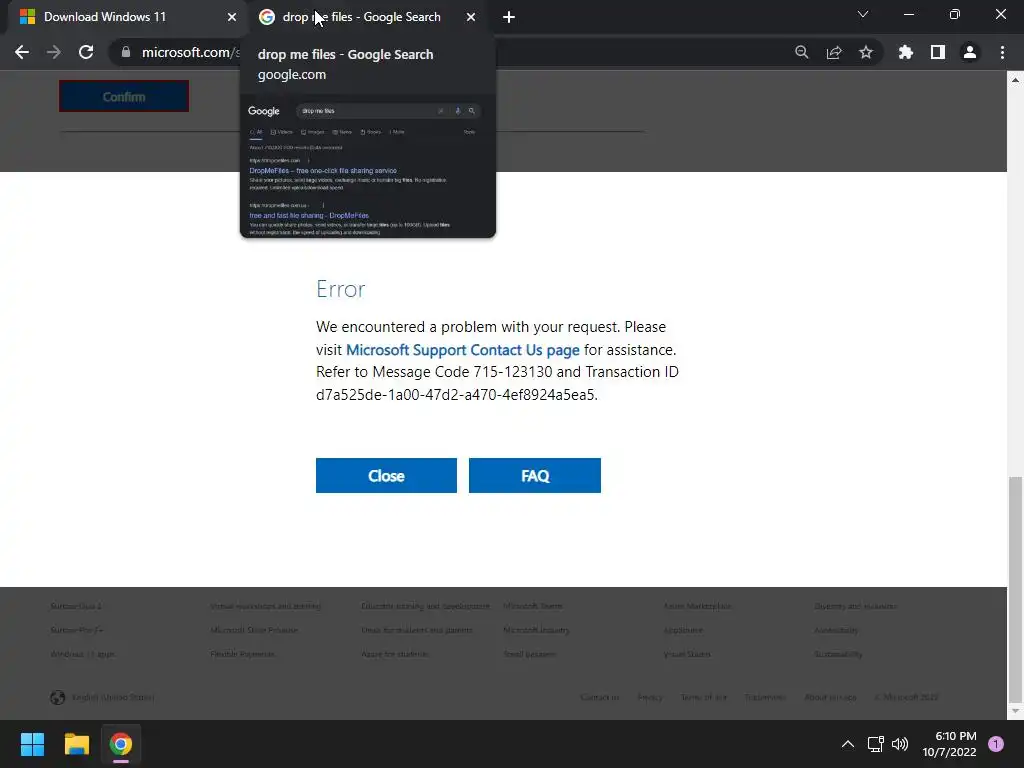The height and width of the screenshot is (768, 1024).
Task: Expand the tab search chevron
Action: tap(863, 14)
